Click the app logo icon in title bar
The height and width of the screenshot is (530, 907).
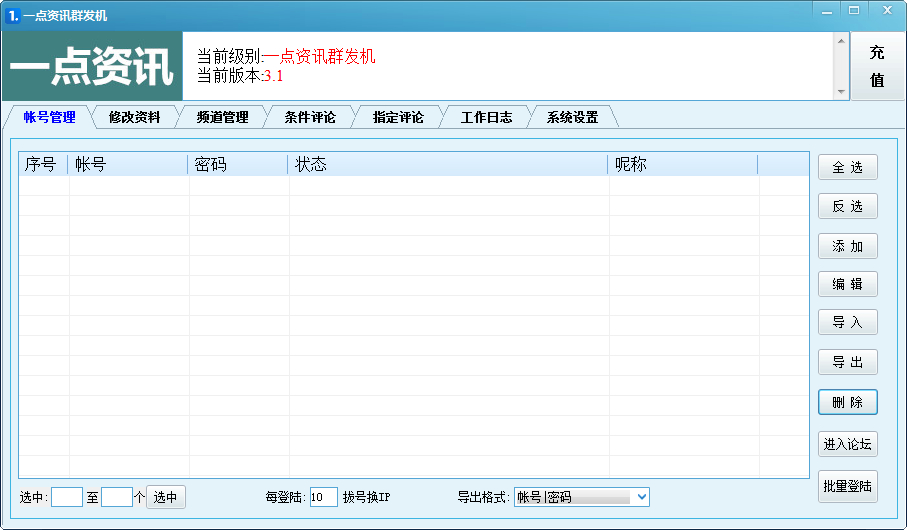click(x=12, y=16)
